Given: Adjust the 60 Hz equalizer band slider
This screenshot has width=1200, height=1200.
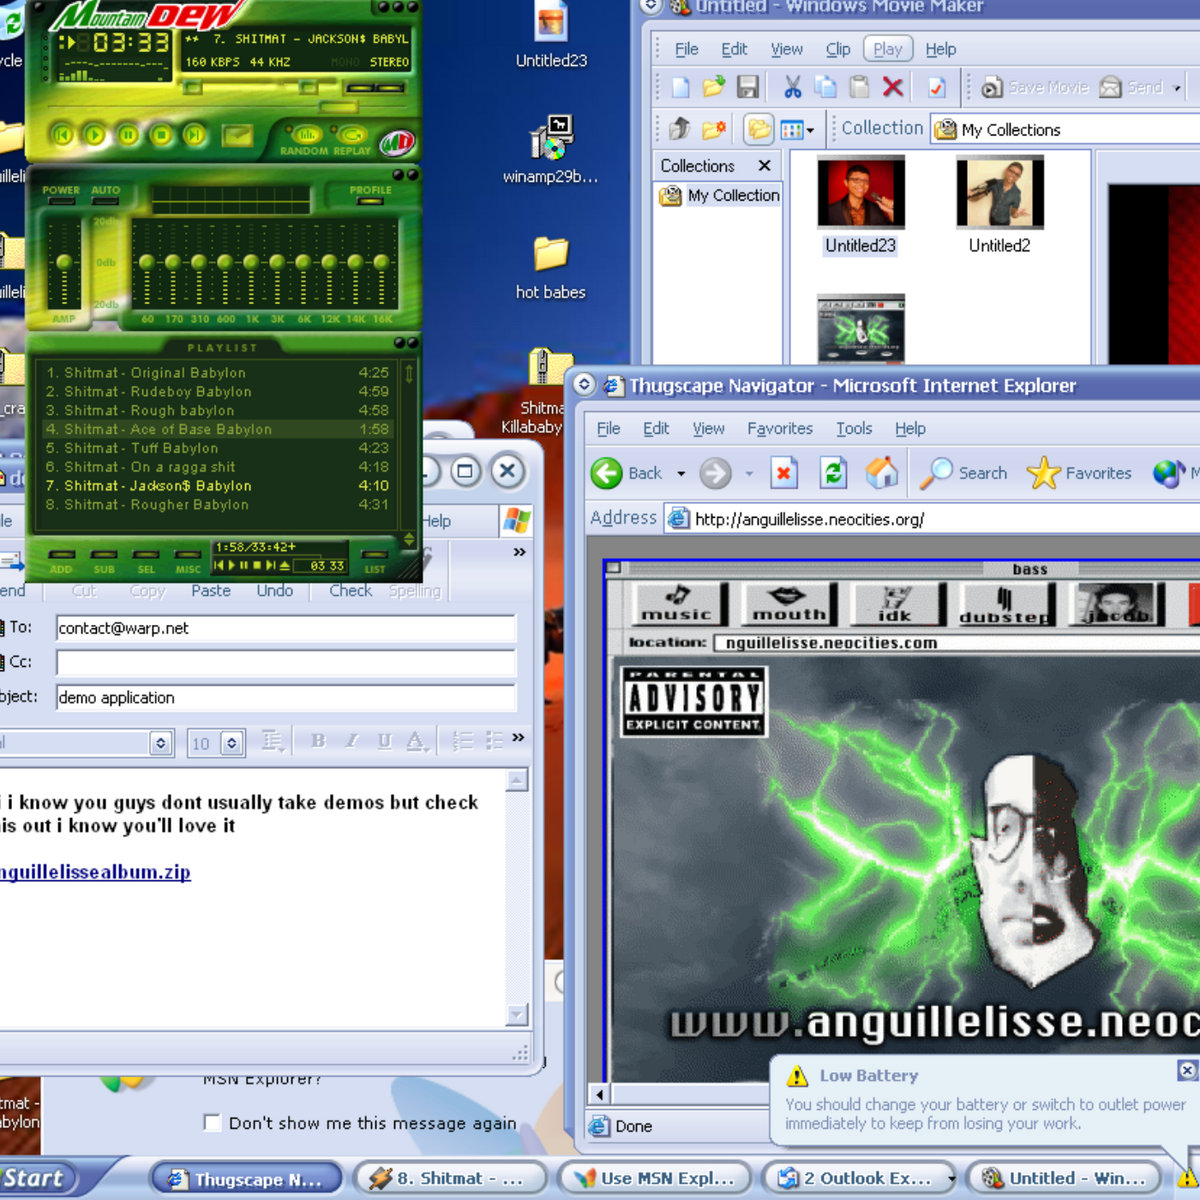Looking at the screenshot, I should point(147,262).
